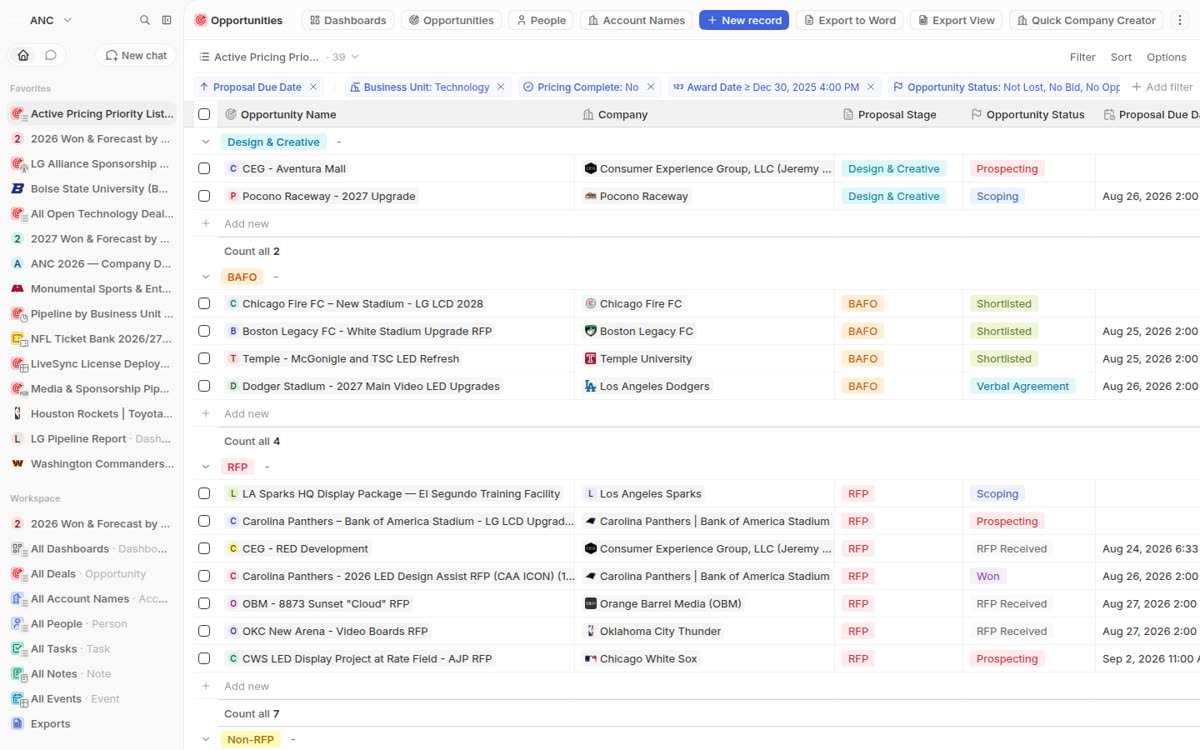1200x750 pixels.
Task: Open the view Options menu
Action: tap(1166, 57)
